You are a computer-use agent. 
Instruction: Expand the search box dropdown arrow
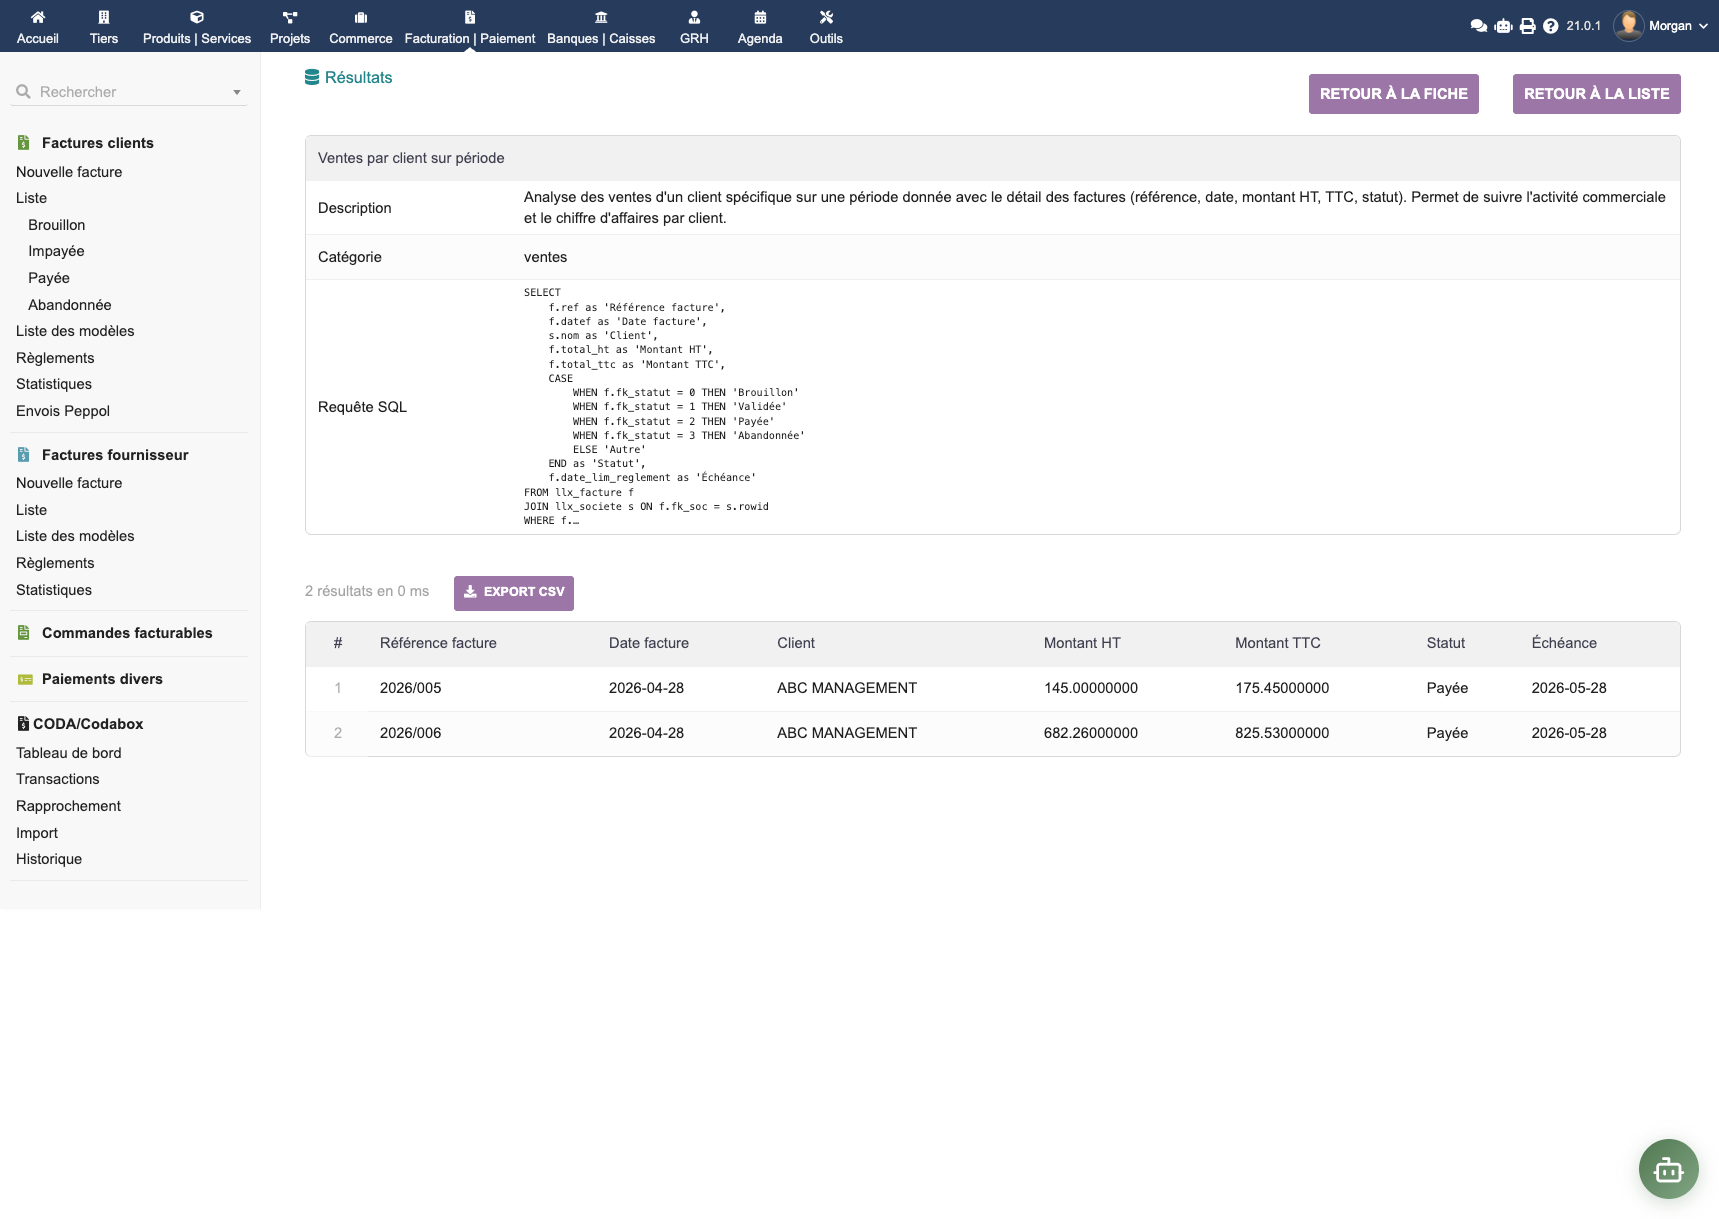coord(237,92)
